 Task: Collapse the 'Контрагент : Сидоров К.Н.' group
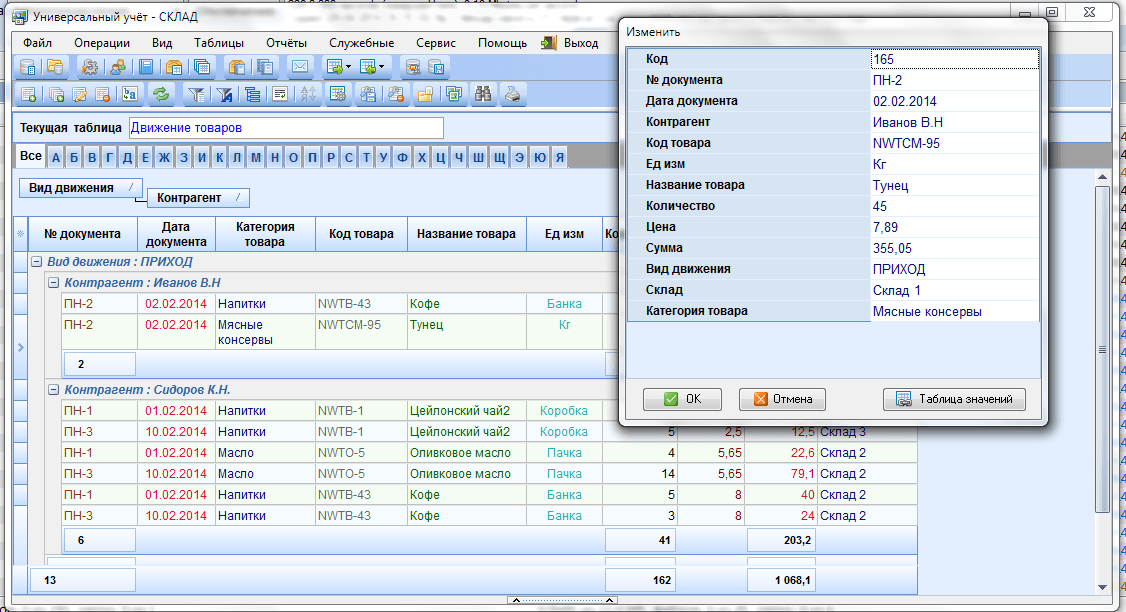[54, 390]
